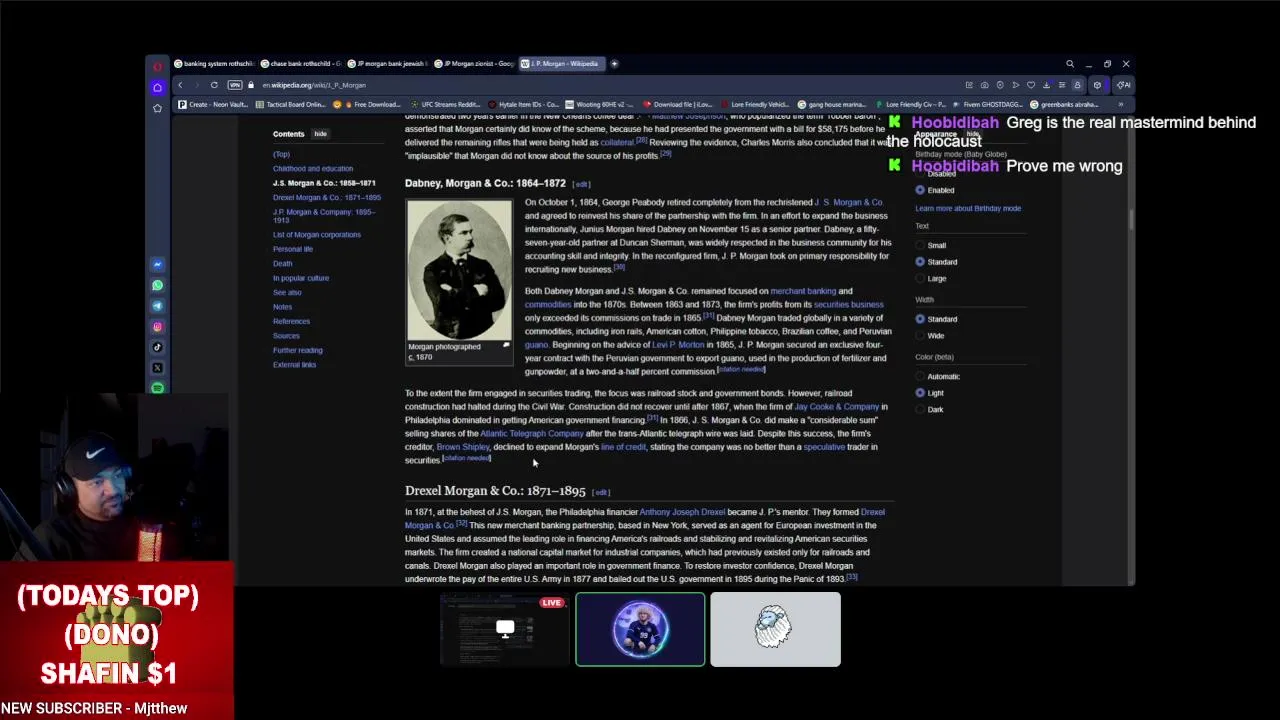The image size is (1280, 720).
Task: Open Spotify in the browser sidebar
Action: pyautogui.click(x=157, y=388)
